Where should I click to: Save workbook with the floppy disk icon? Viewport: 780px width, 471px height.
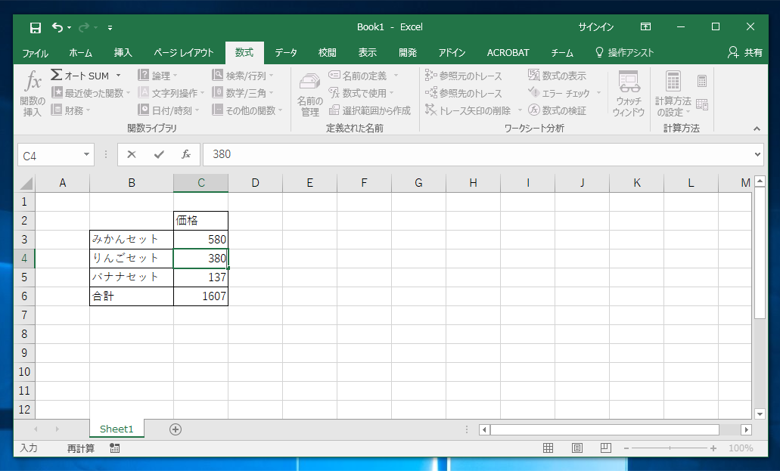point(35,27)
